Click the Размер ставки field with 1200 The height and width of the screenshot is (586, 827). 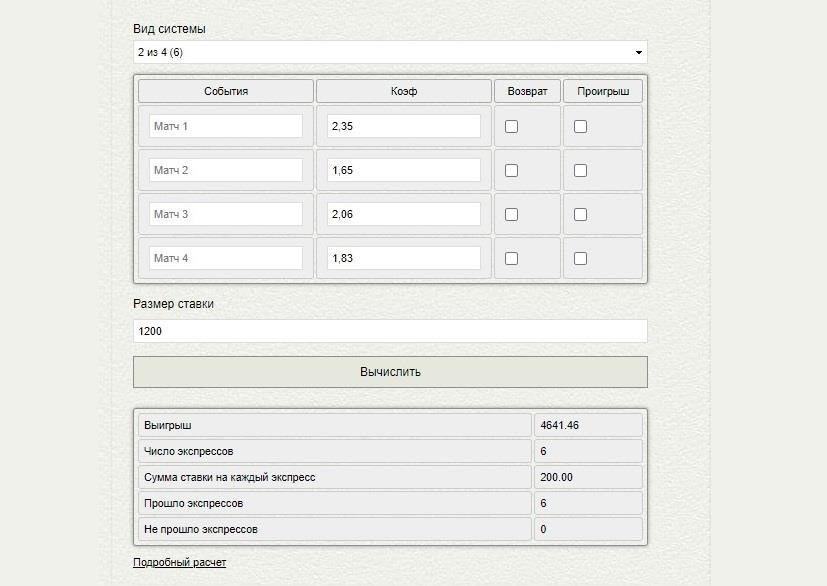[x=390, y=331]
